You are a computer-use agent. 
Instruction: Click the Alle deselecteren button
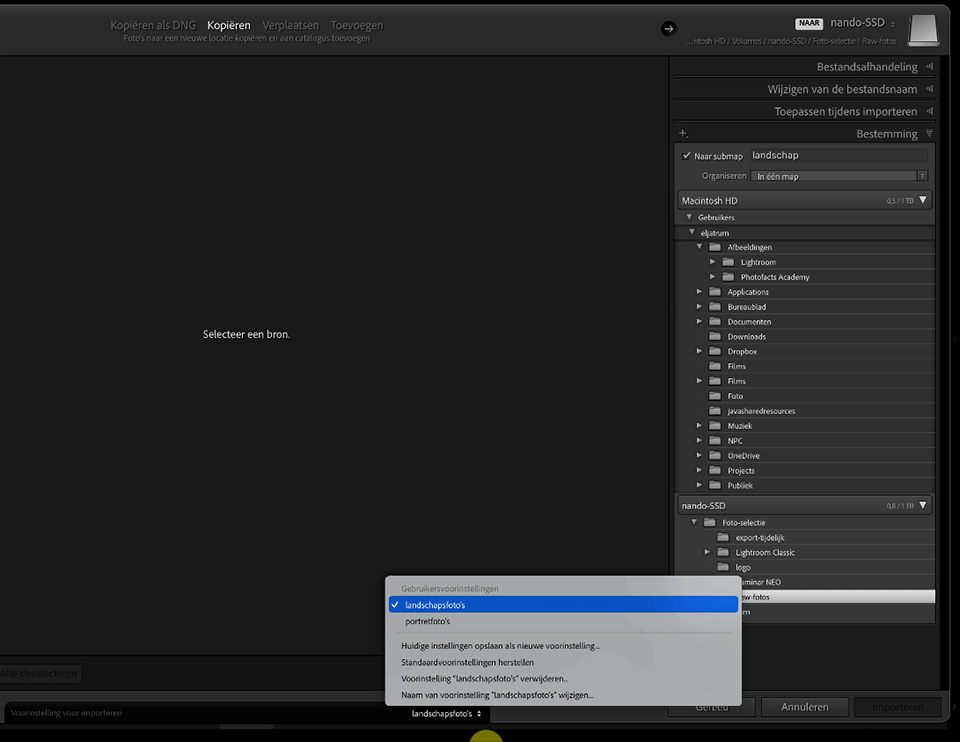pyautogui.click(x=39, y=673)
